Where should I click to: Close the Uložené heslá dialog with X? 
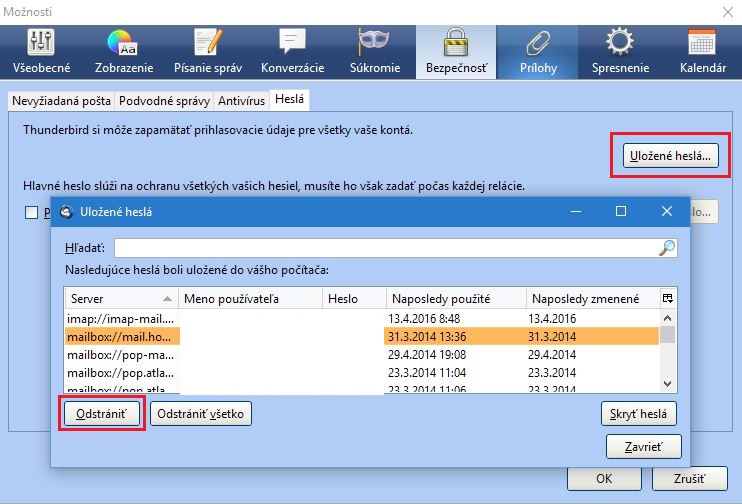click(667, 211)
